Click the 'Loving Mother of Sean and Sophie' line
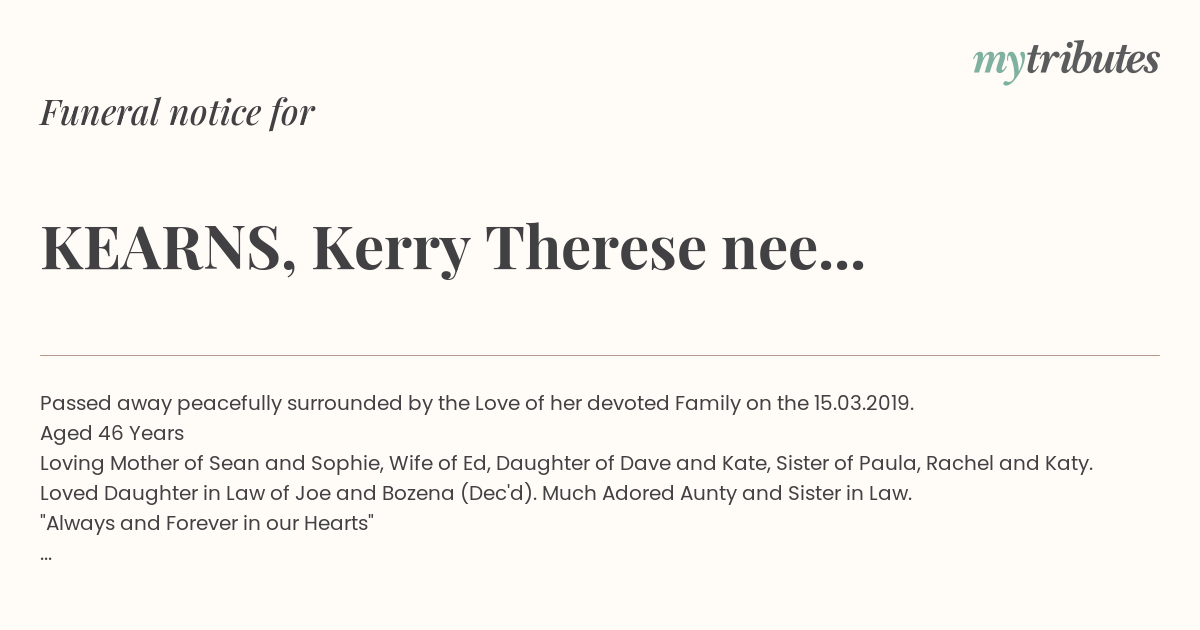This screenshot has height=630, width=1200. (x=566, y=464)
